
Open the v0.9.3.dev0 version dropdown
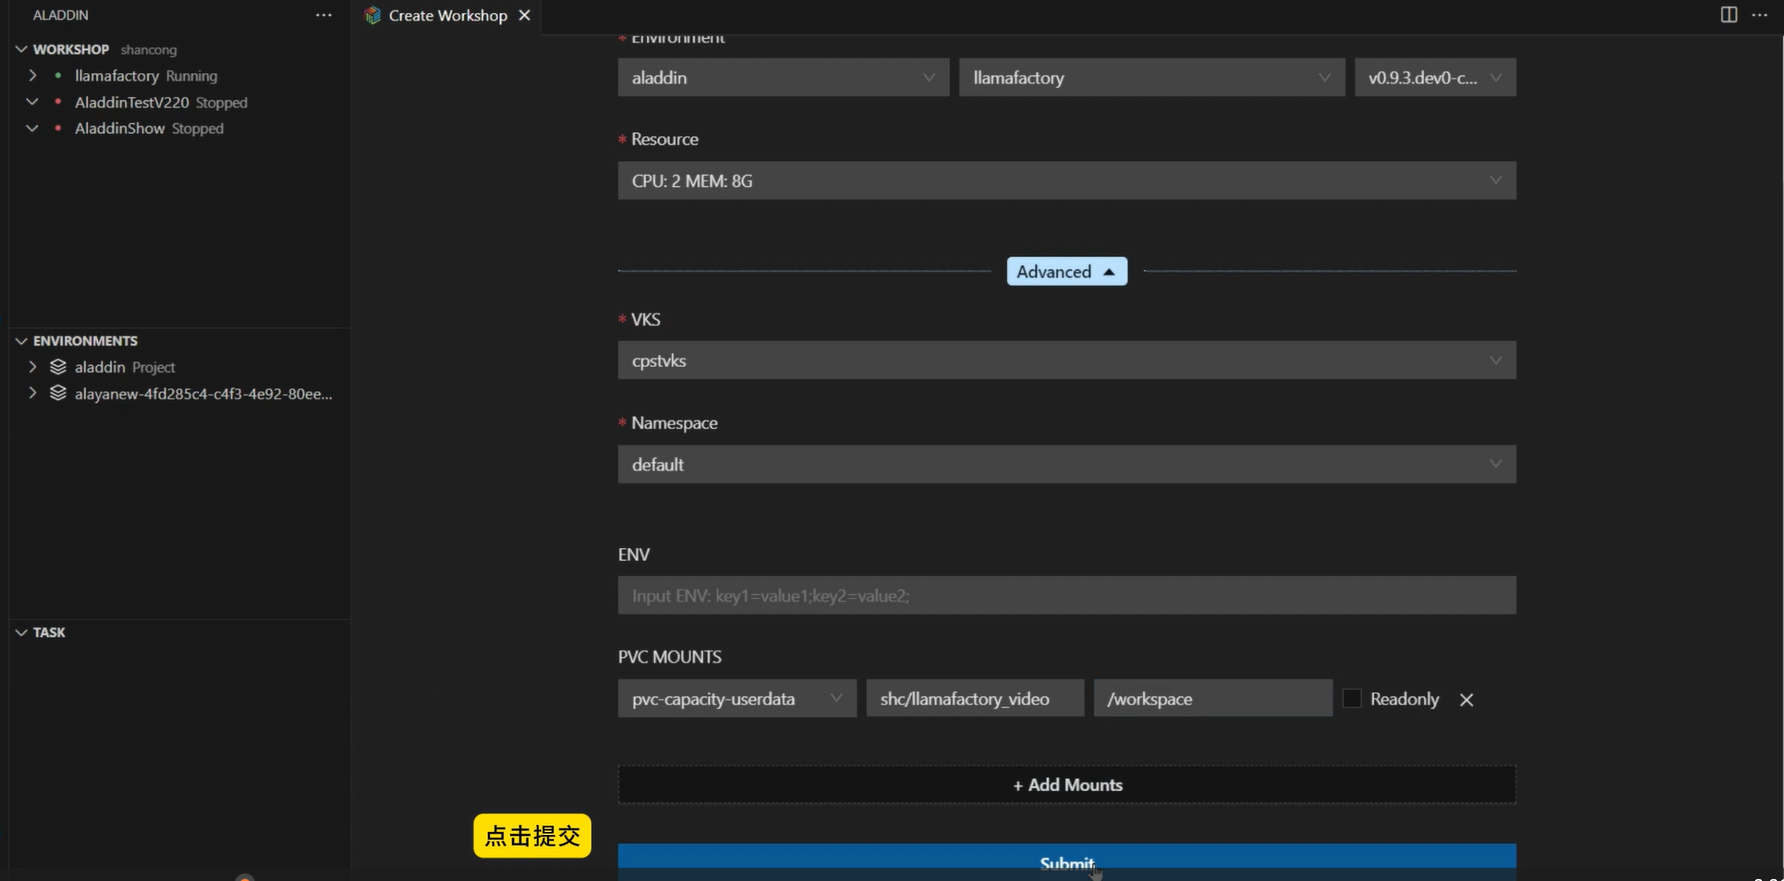(x=1435, y=77)
